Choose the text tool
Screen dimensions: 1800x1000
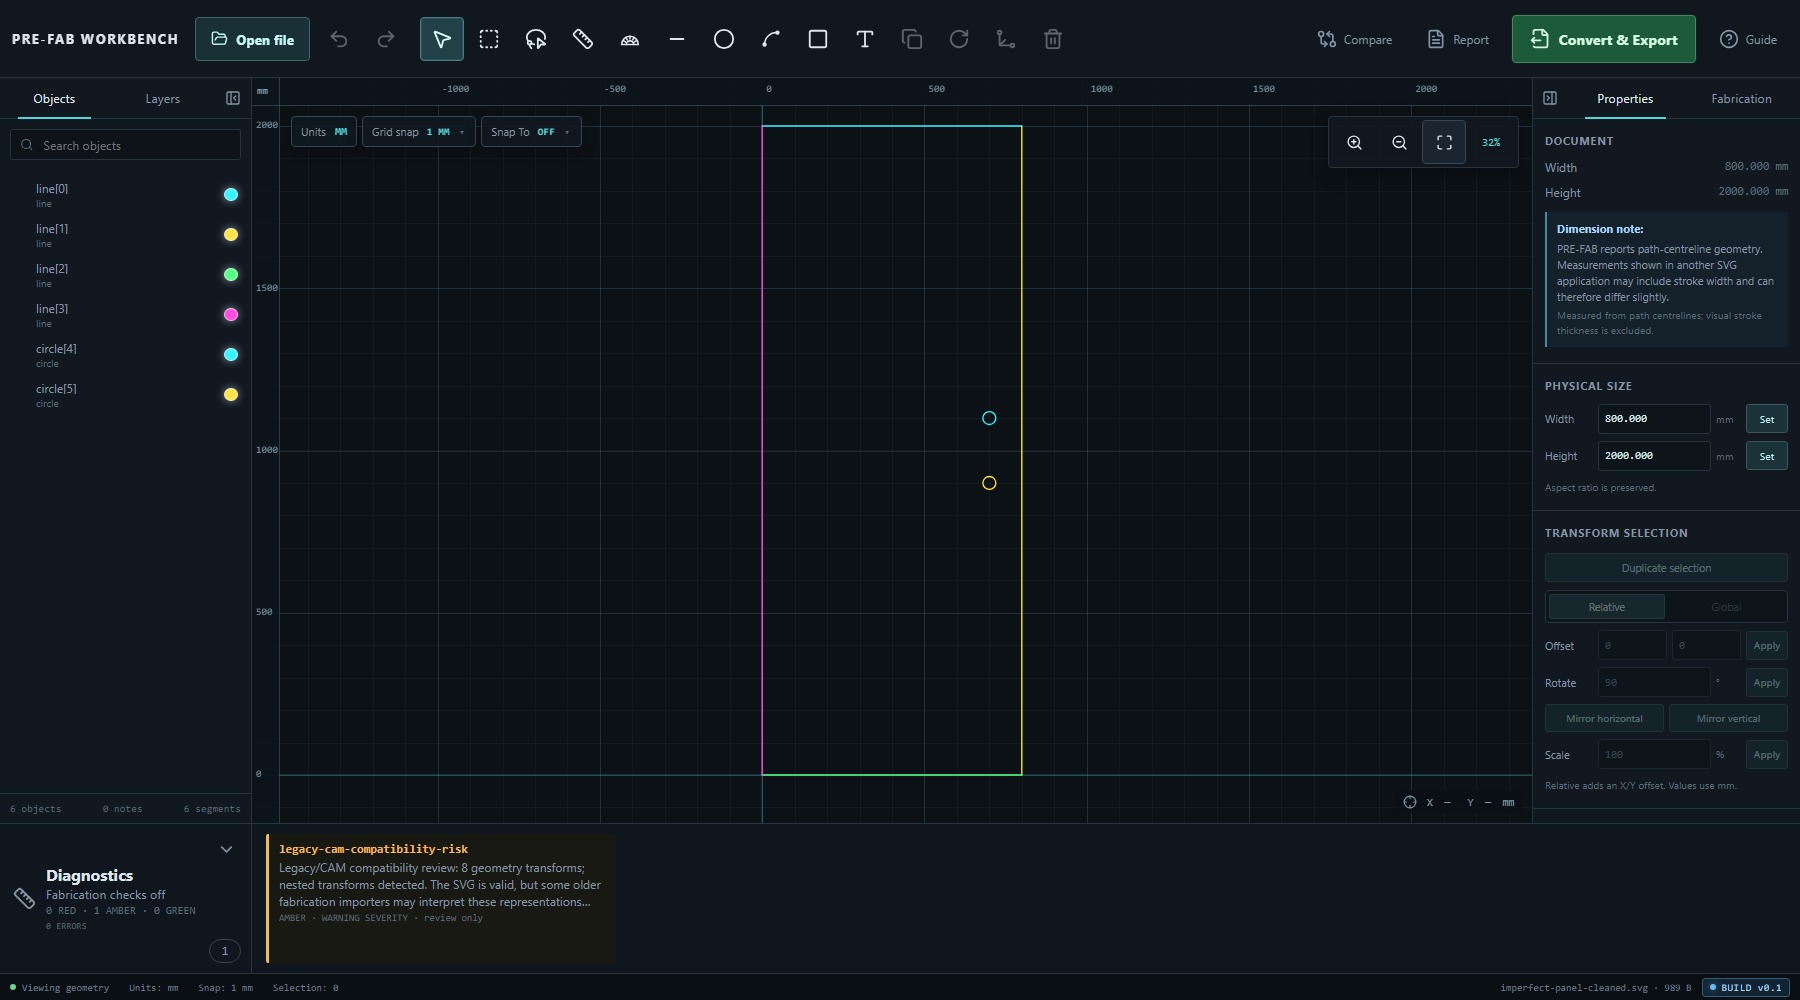click(x=865, y=39)
